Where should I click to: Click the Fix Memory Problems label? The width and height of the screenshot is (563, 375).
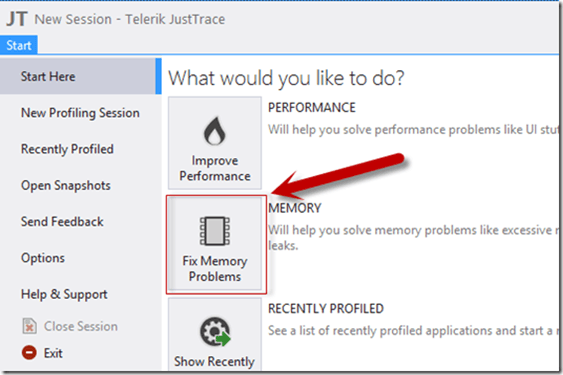215,269
